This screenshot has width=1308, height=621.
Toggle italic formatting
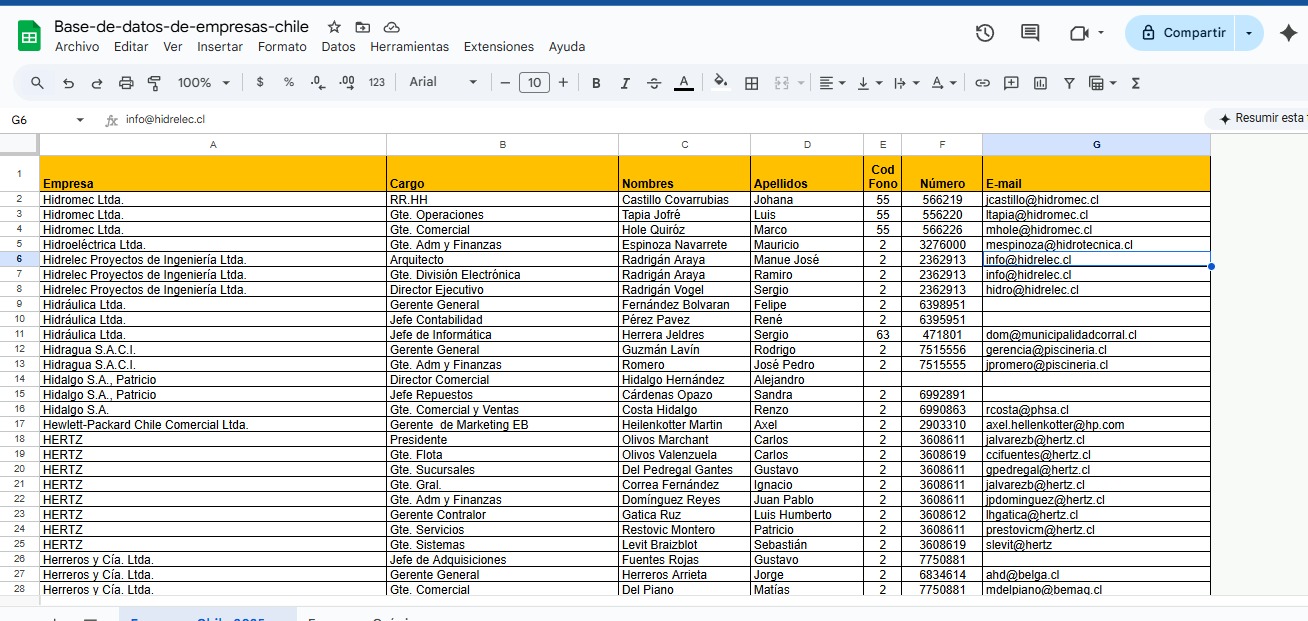coord(625,83)
